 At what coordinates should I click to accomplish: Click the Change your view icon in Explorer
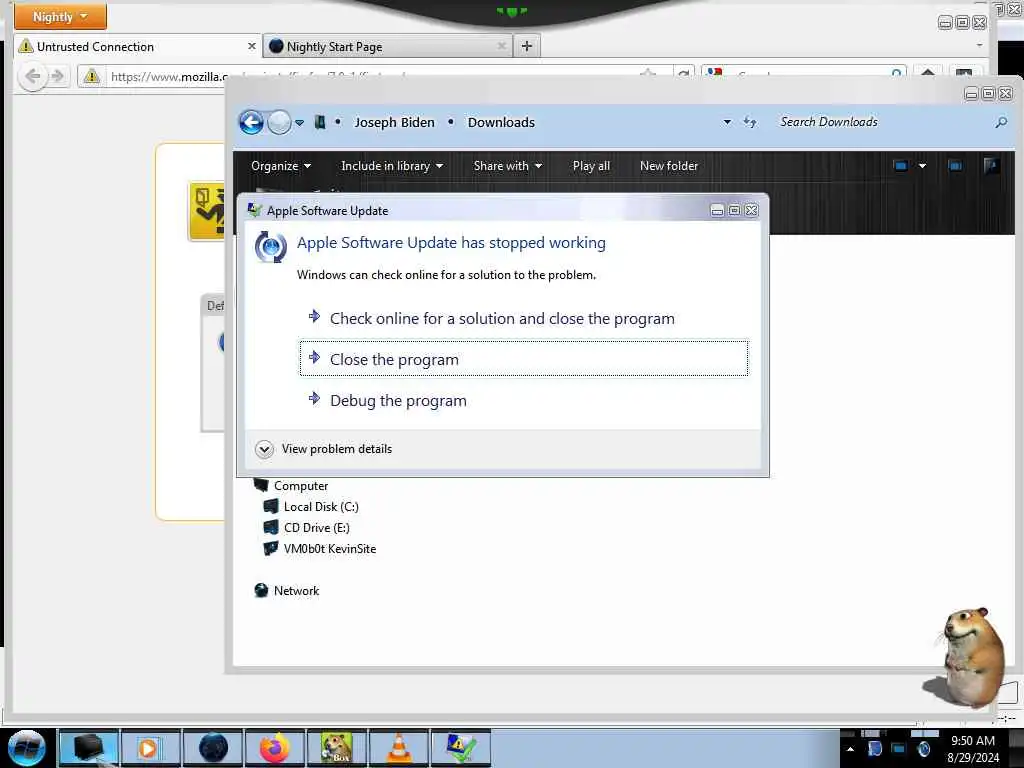(x=901, y=166)
